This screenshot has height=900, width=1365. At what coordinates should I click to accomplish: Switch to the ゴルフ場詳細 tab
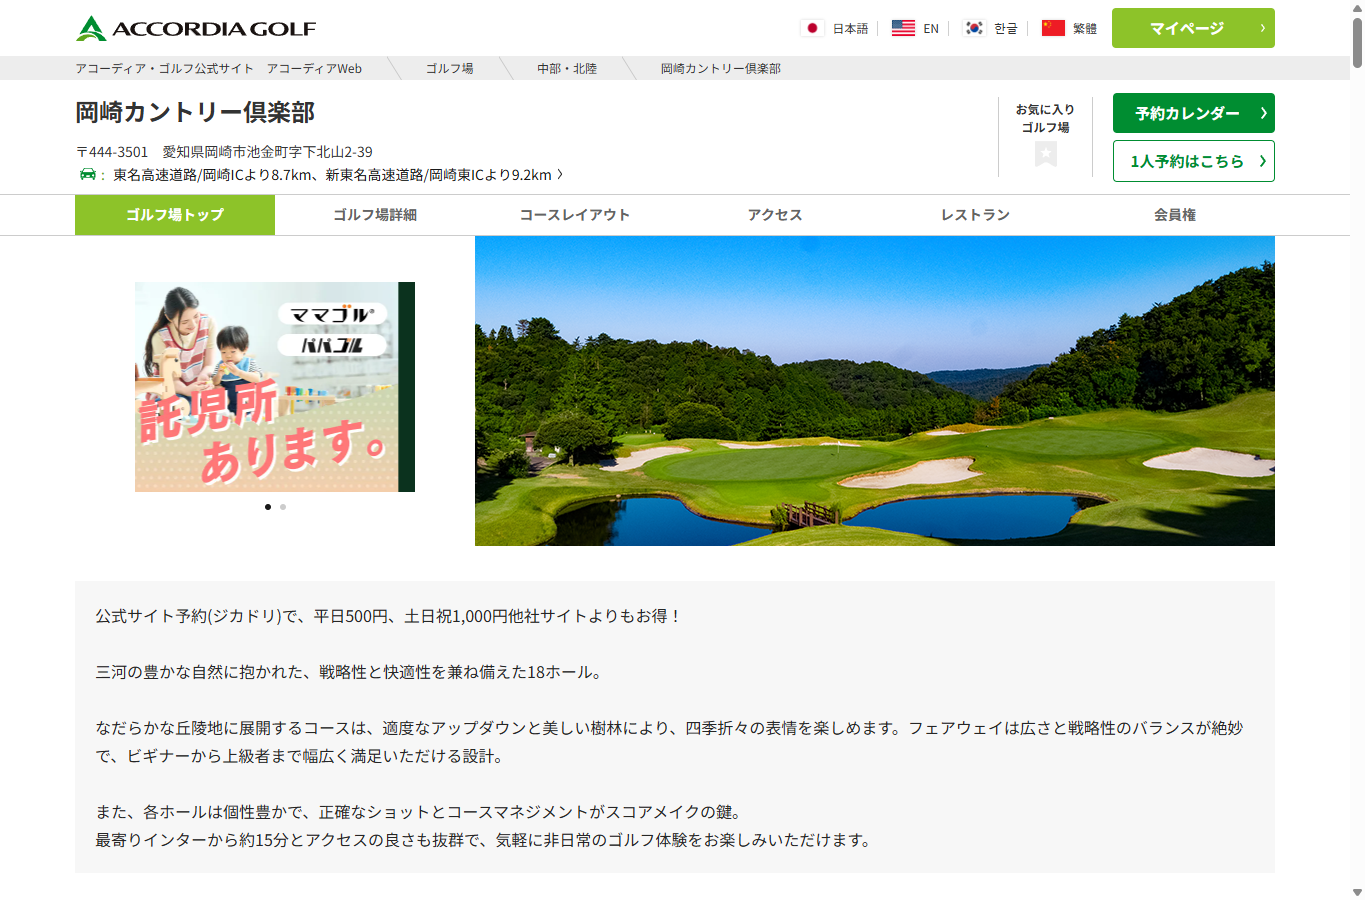(x=375, y=215)
